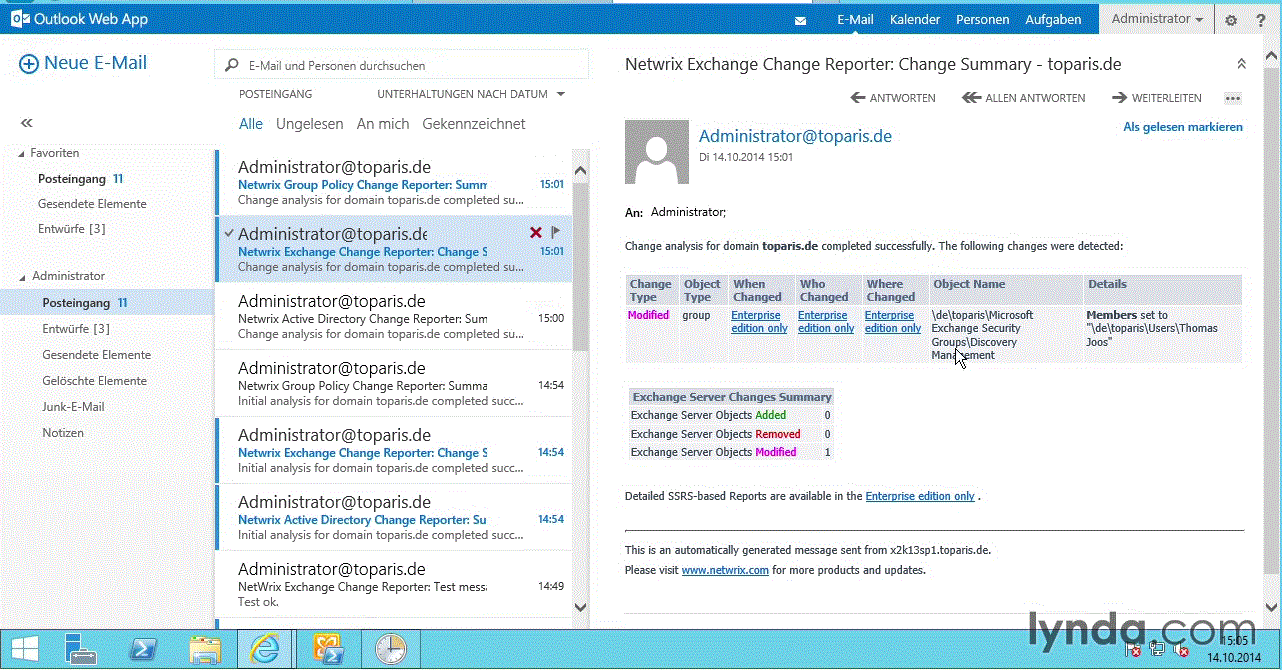This screenshot has height=670, width=1282.
Task: Open more actions ellipsis in reading pane
Action: (1232, 98)
